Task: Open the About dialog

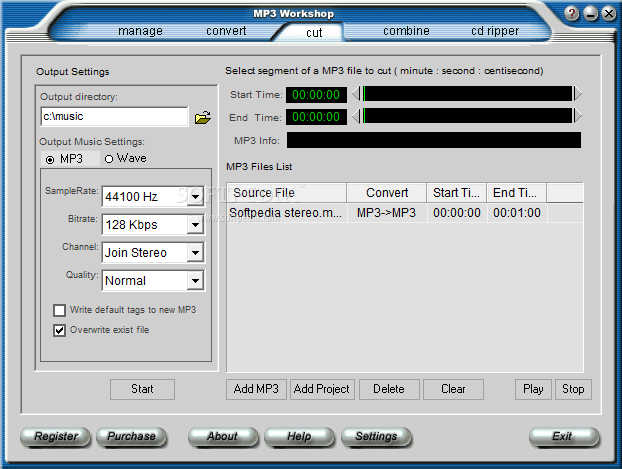Action: 223,437
